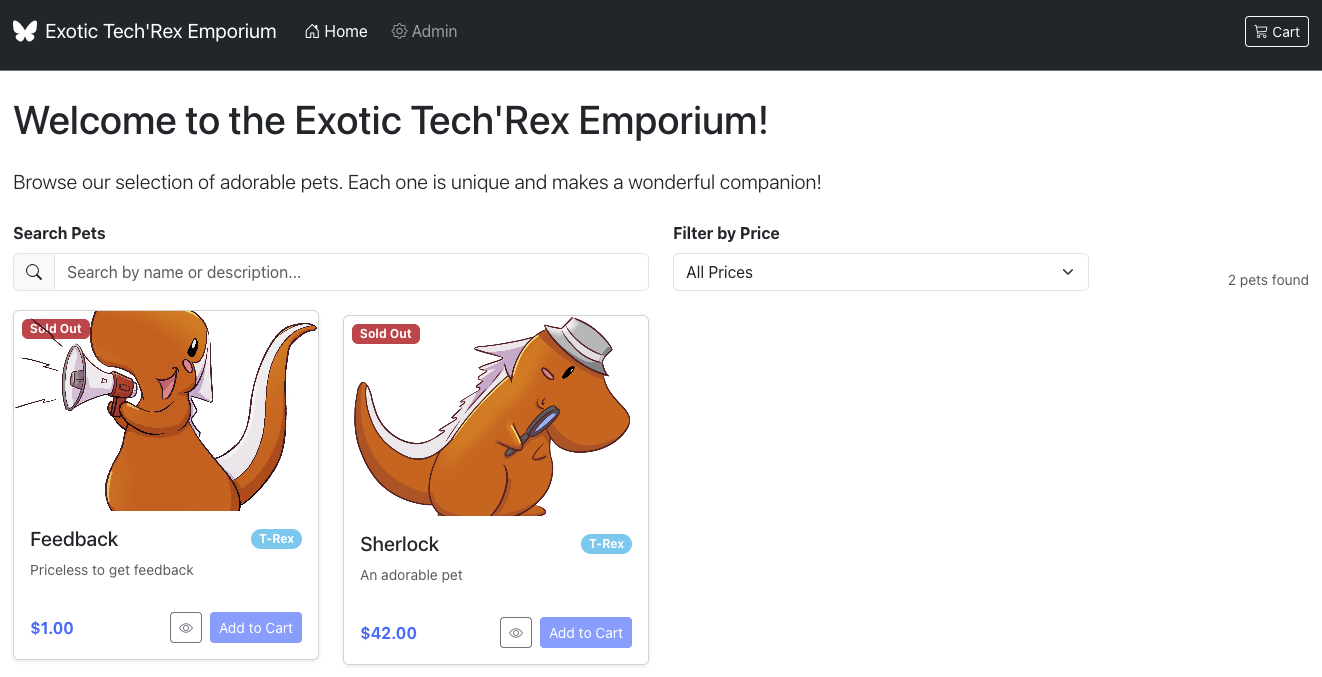Click the butterfly logo icon in navbar
This screenshot has width=1322, height=677.
point(25,31)
